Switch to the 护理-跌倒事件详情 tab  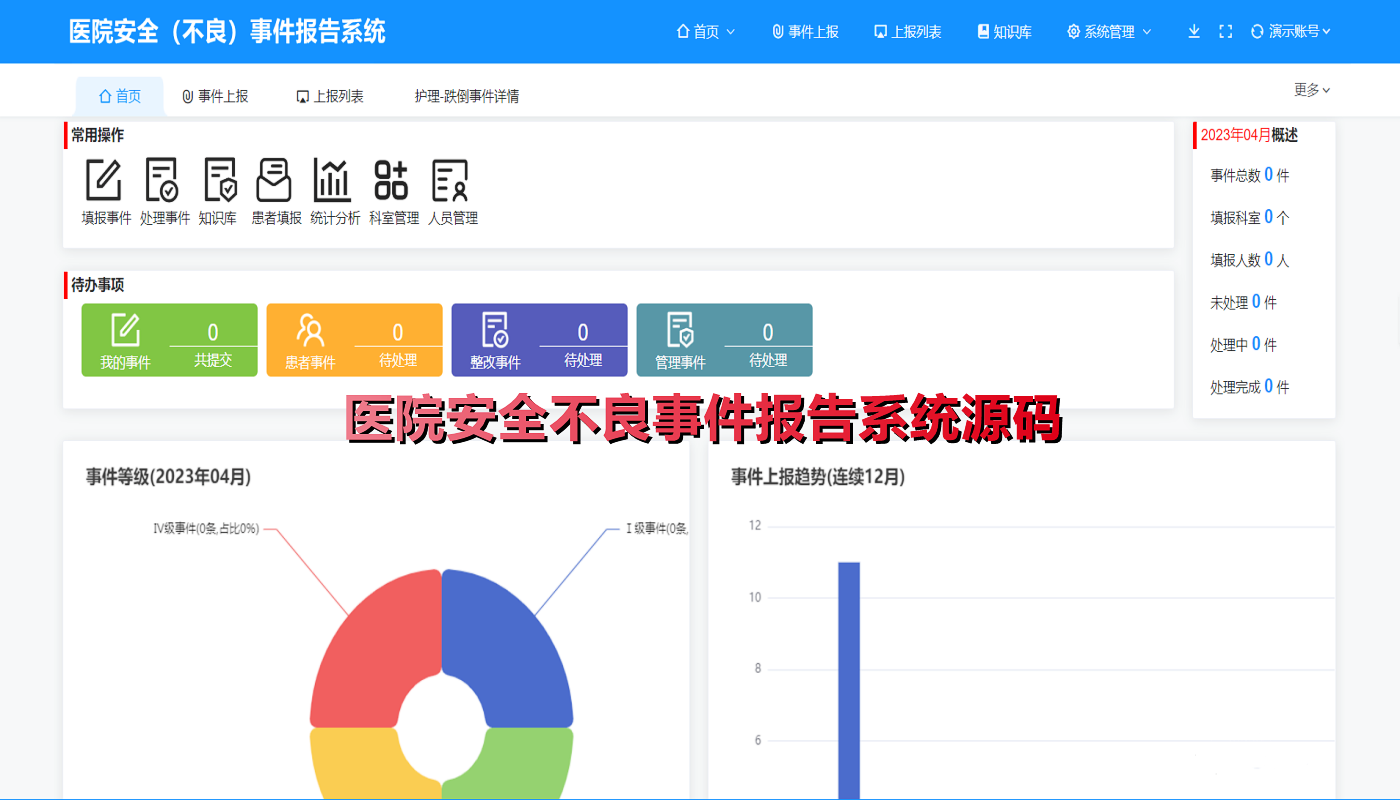pos(465,96)
